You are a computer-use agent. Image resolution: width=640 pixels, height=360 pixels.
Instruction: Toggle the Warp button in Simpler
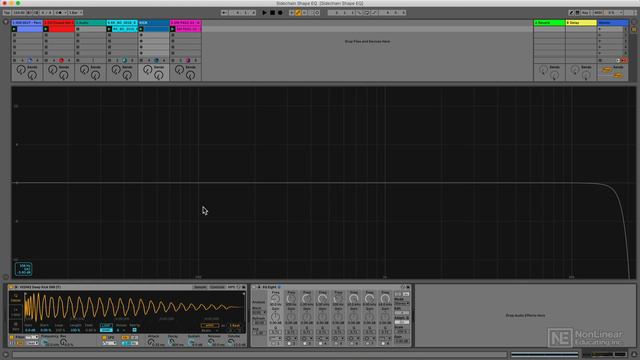coord(209,325)
